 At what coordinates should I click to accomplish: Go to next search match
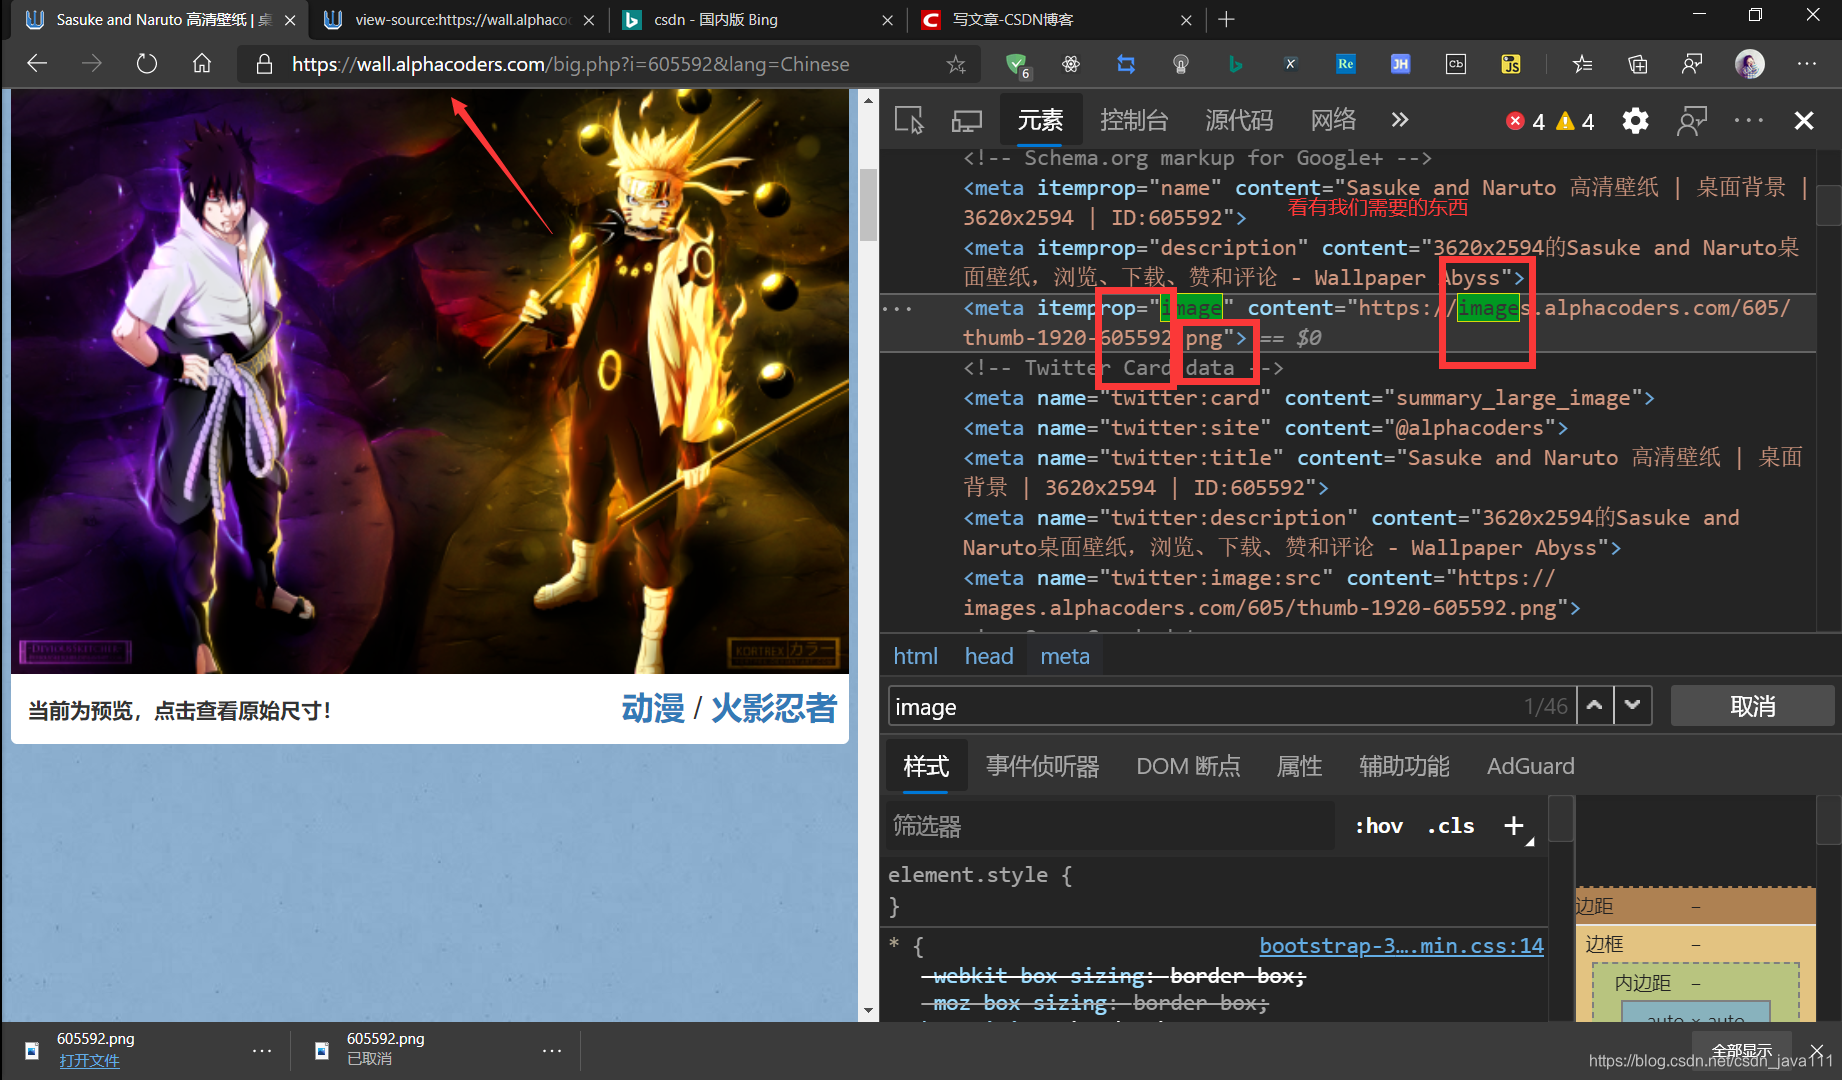pyautogui.click(x=1632, y=706)
